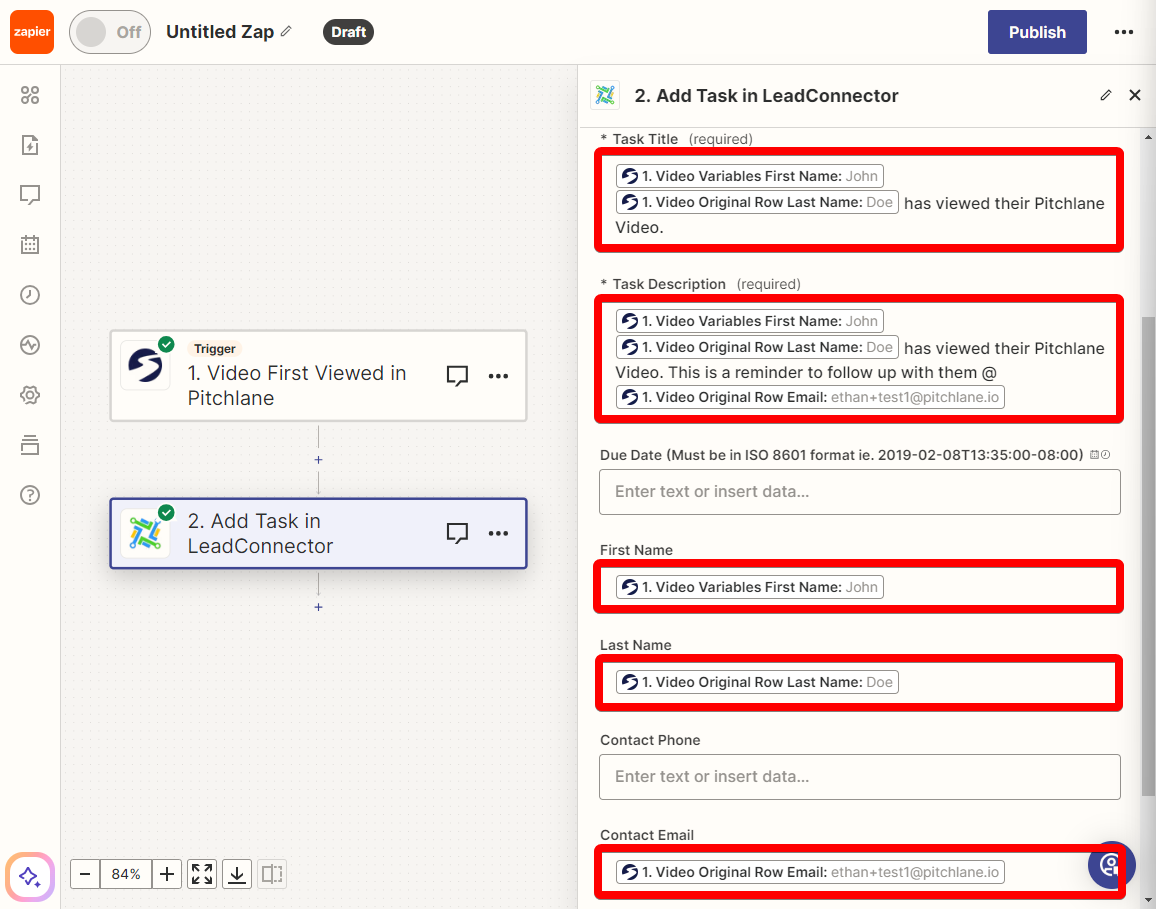
Task: Edit the Untitled Zap name pencil icon
Action: point(286,32)
